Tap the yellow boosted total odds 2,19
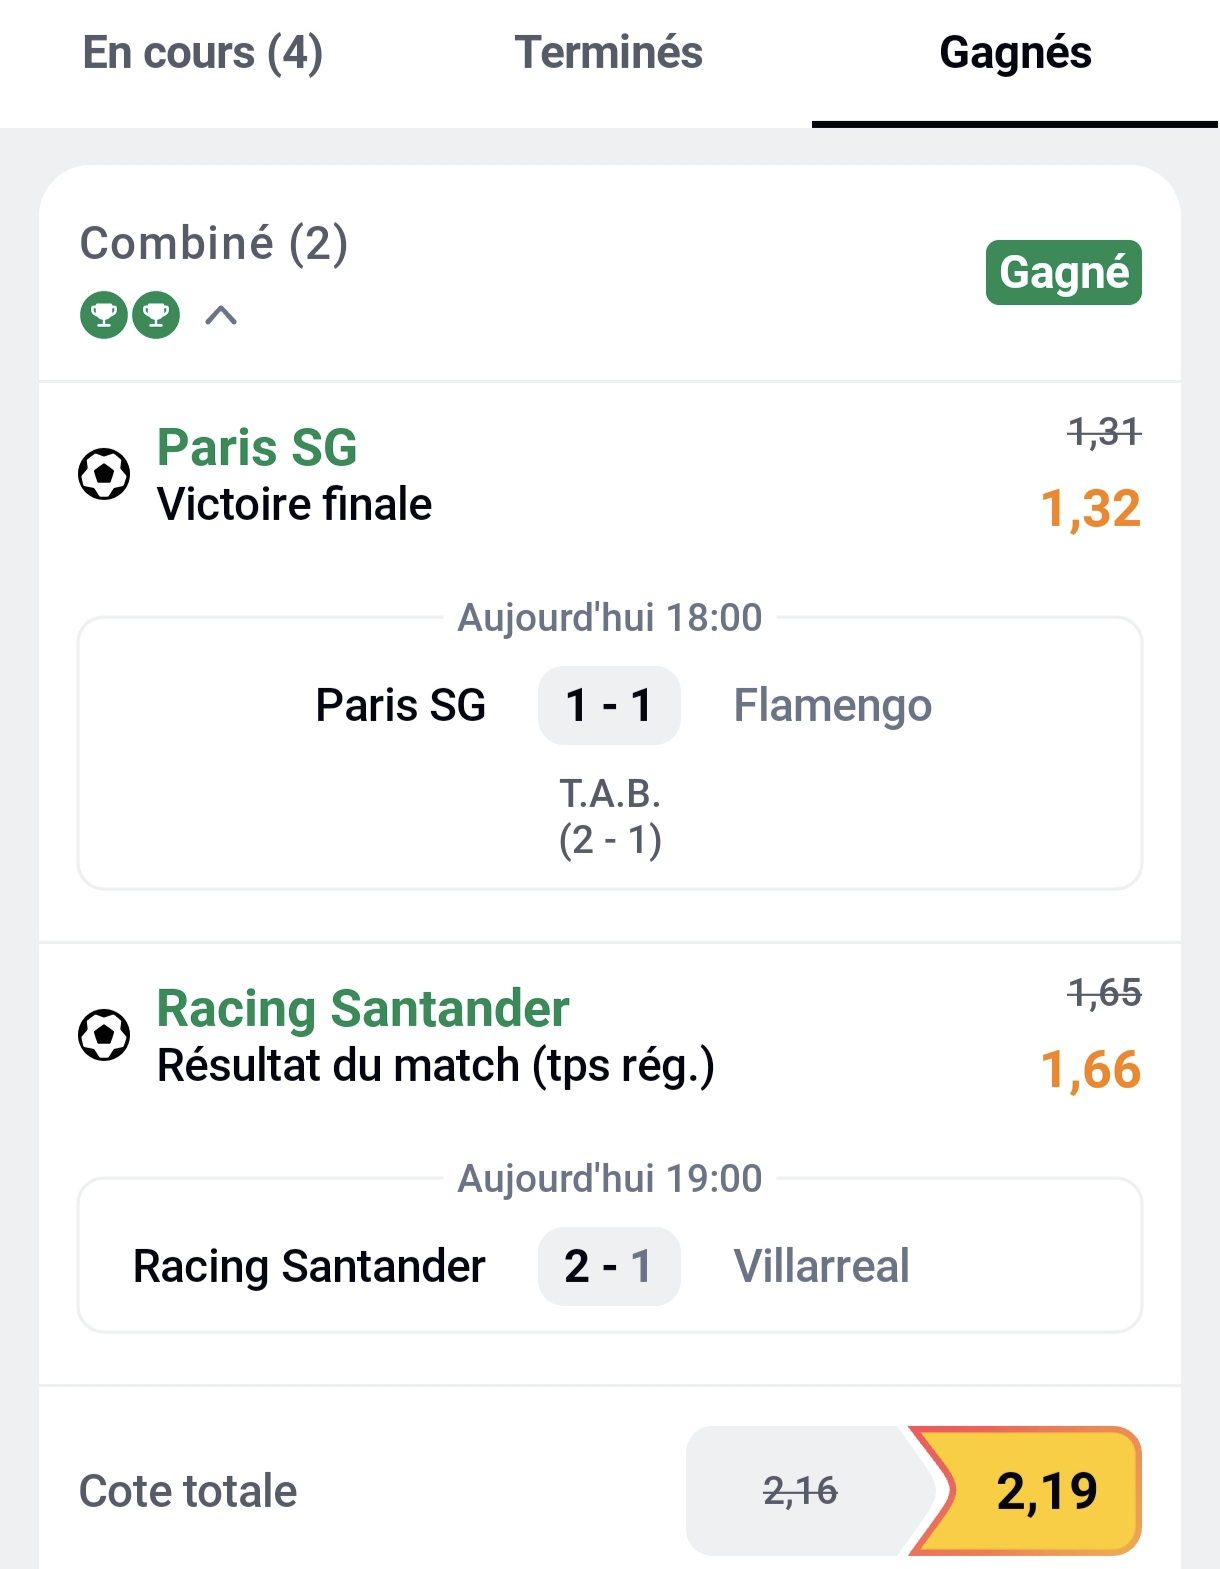 coord(1045,1491)
